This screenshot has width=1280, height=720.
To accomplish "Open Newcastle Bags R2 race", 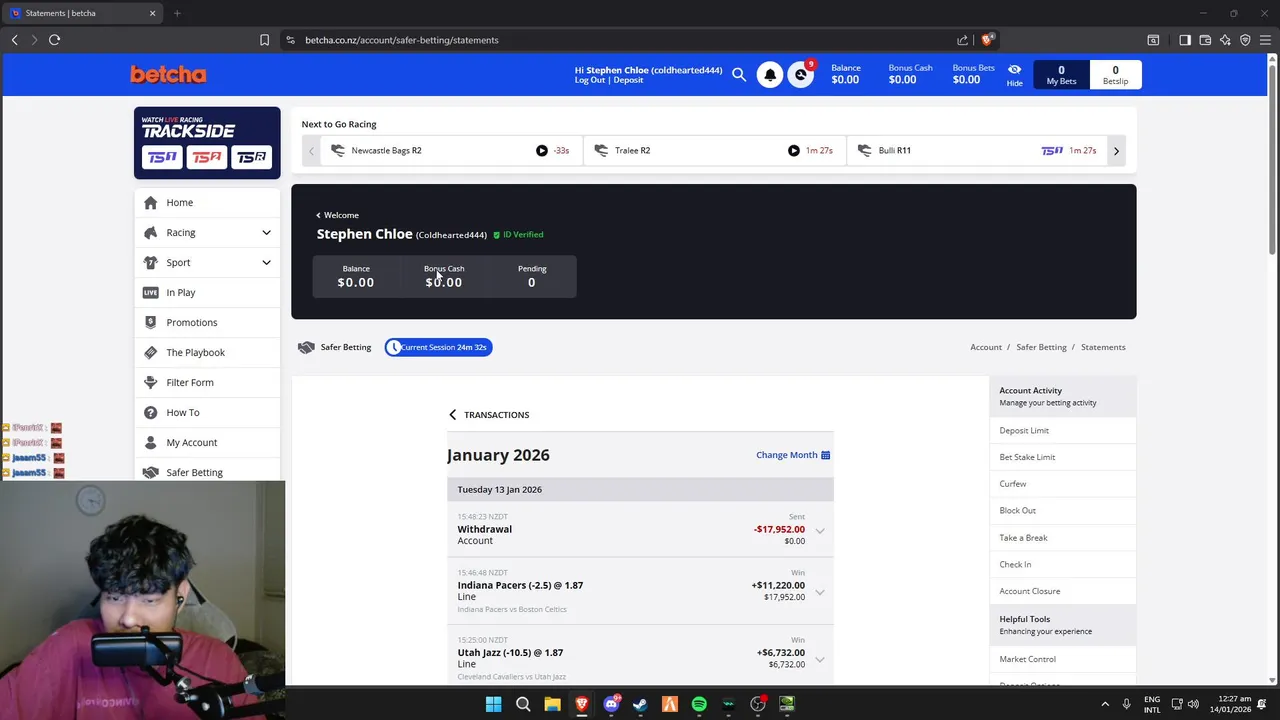I will (x=450, y=150).
